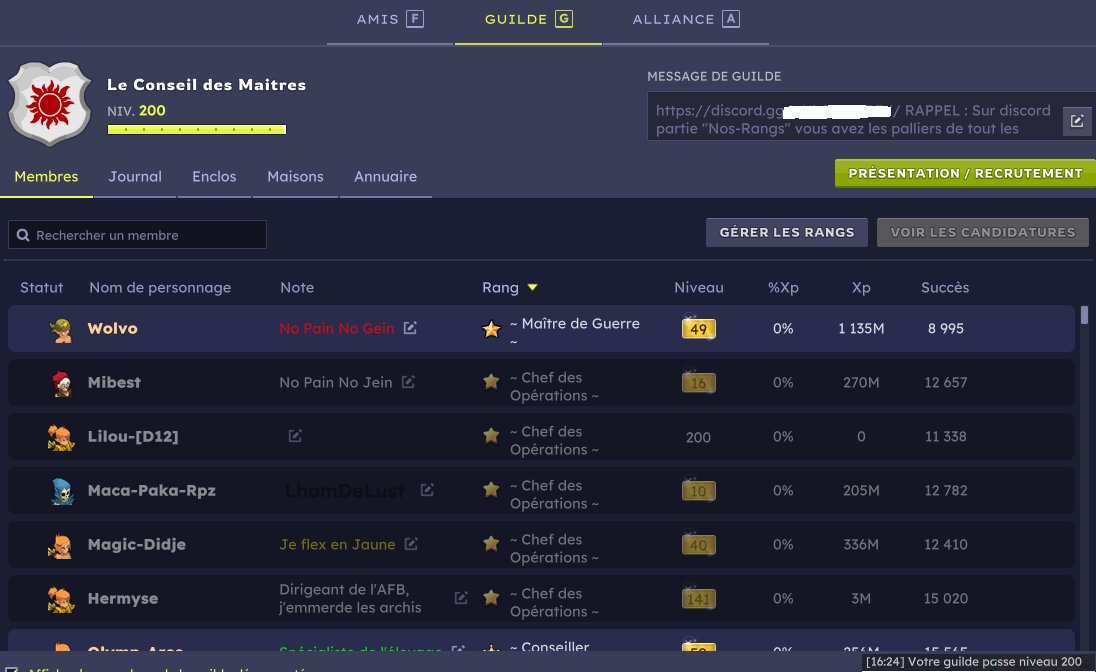Sort by %Xp column header
Image resolution: width=1096 pixels, height=672 pixels.
point(783,287)
